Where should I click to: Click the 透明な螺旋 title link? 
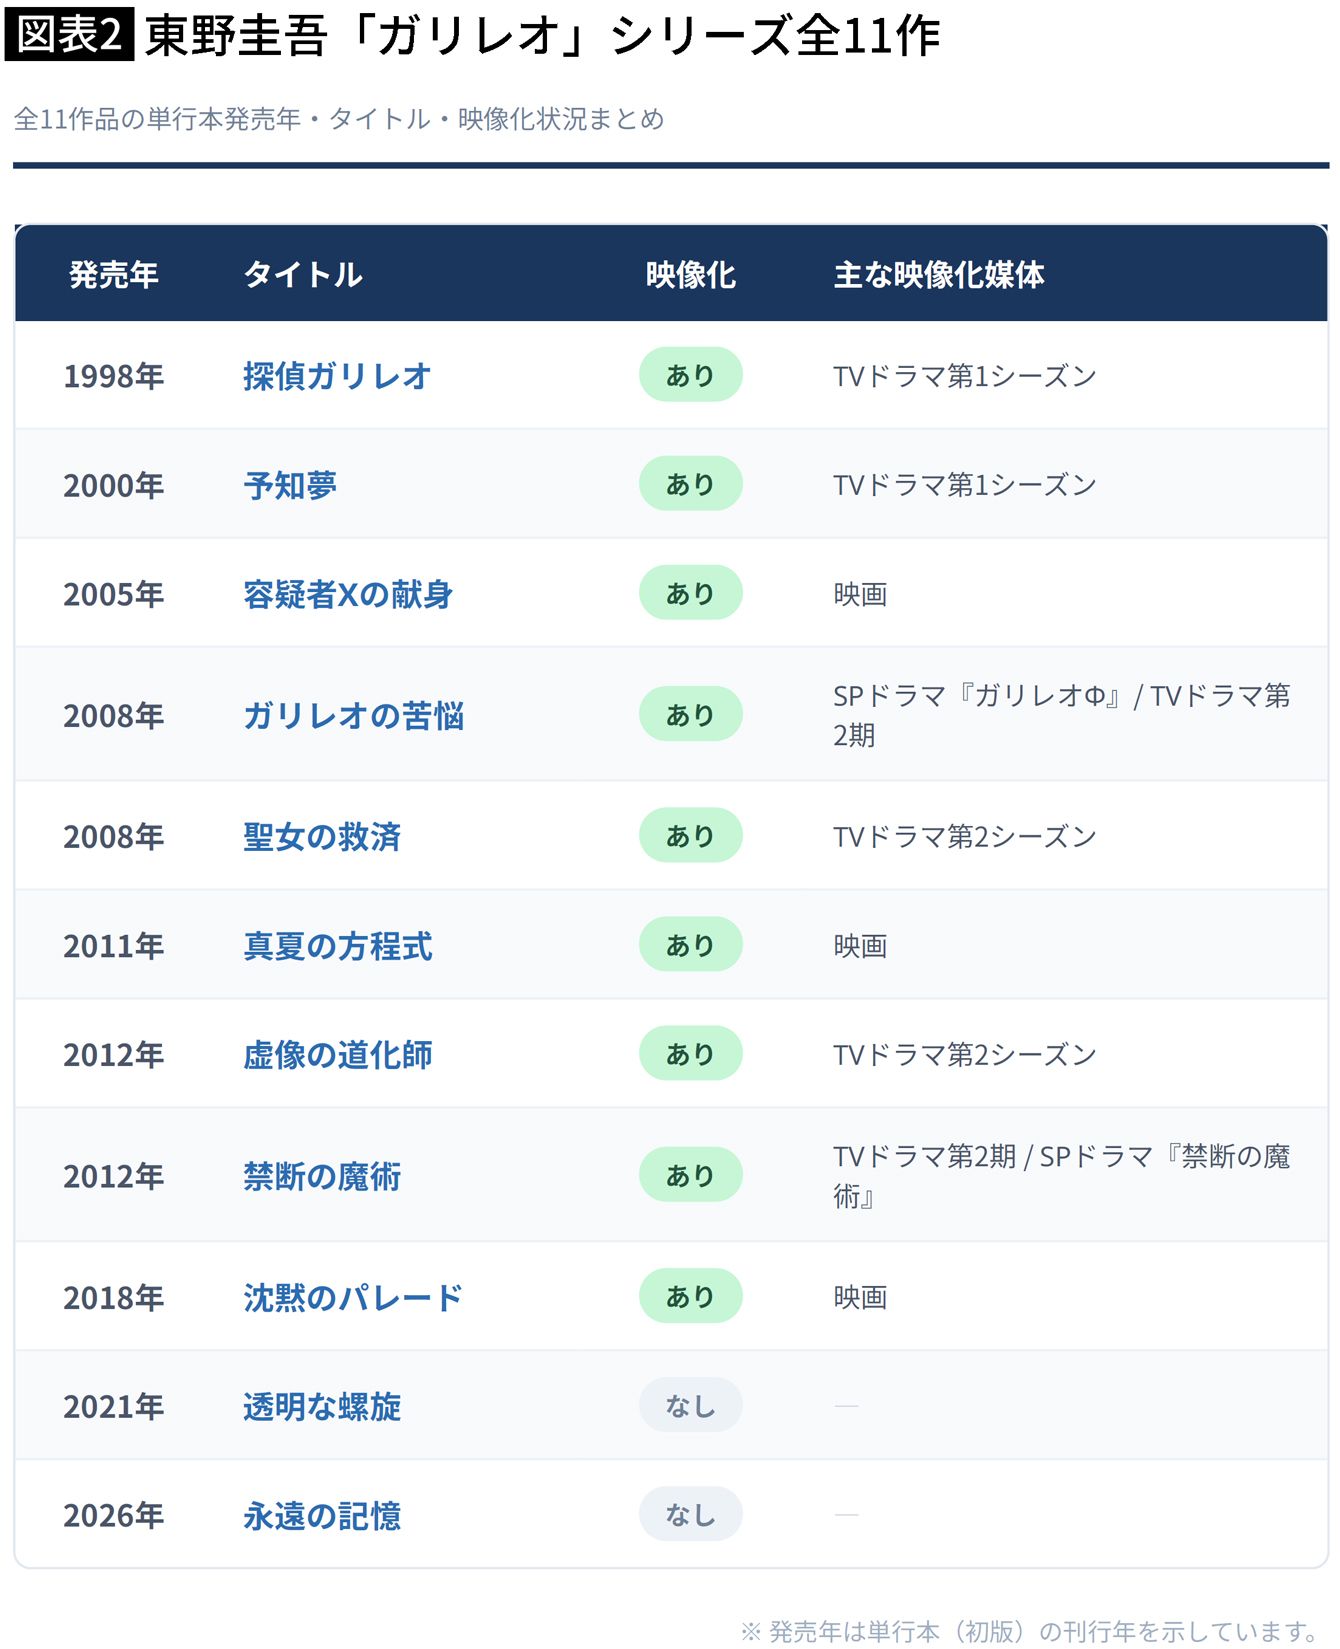[x=322, y=1406]
